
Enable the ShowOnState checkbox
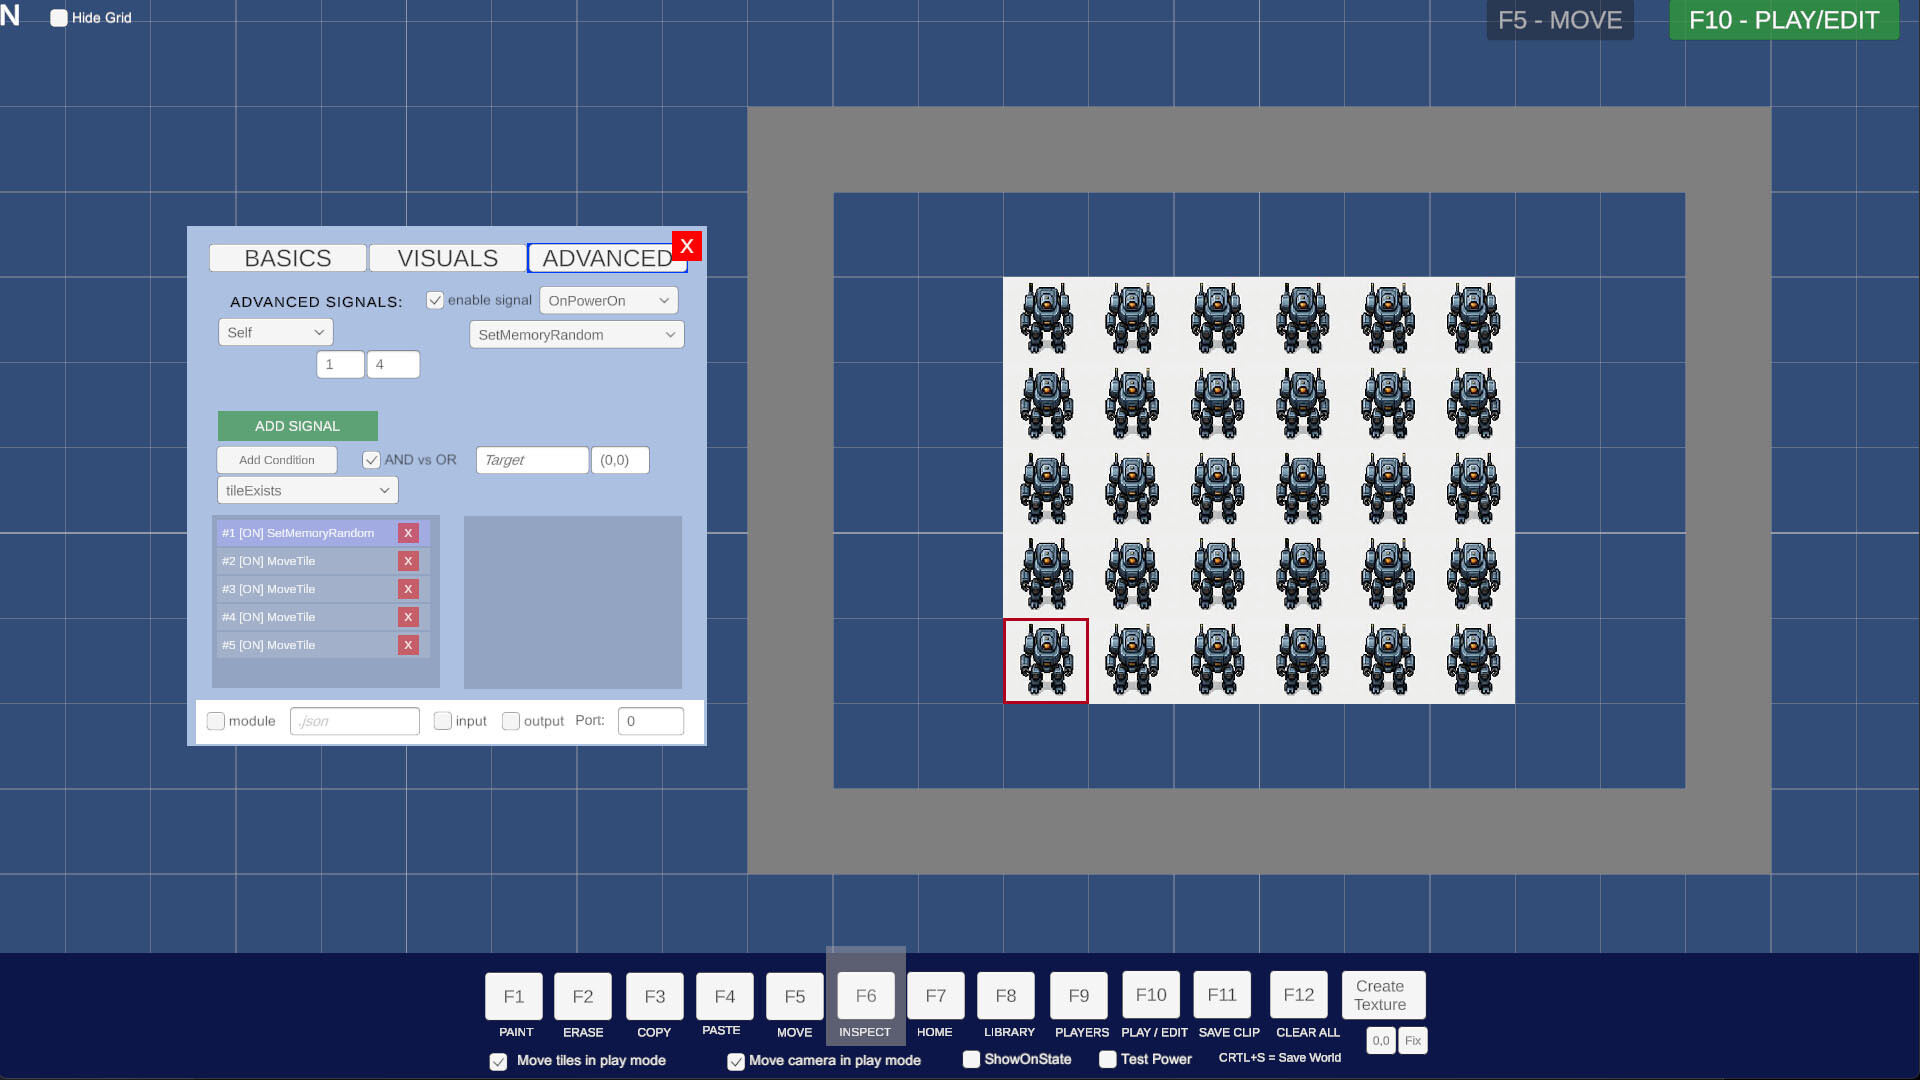(x=971, y=1059)
